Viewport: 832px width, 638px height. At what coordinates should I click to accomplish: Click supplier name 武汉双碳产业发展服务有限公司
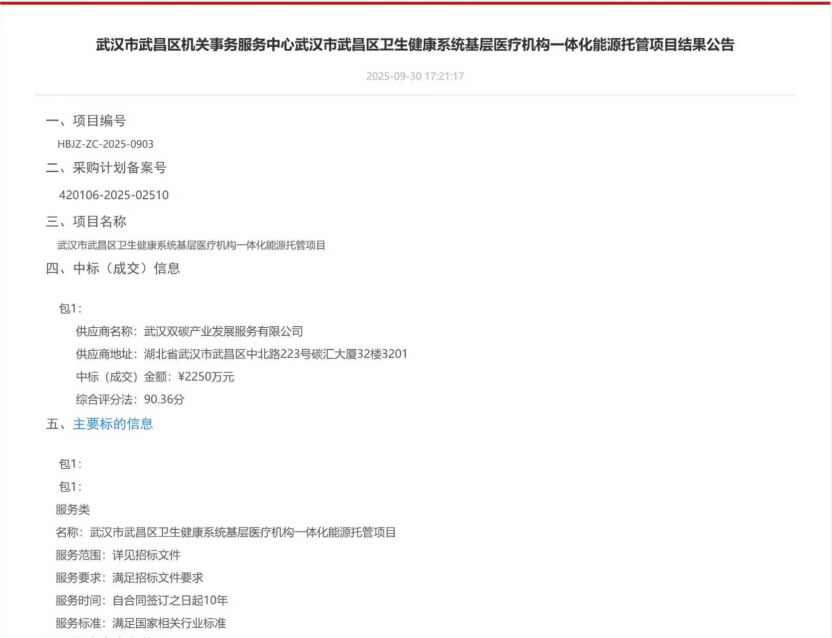(x=223, y=331)
